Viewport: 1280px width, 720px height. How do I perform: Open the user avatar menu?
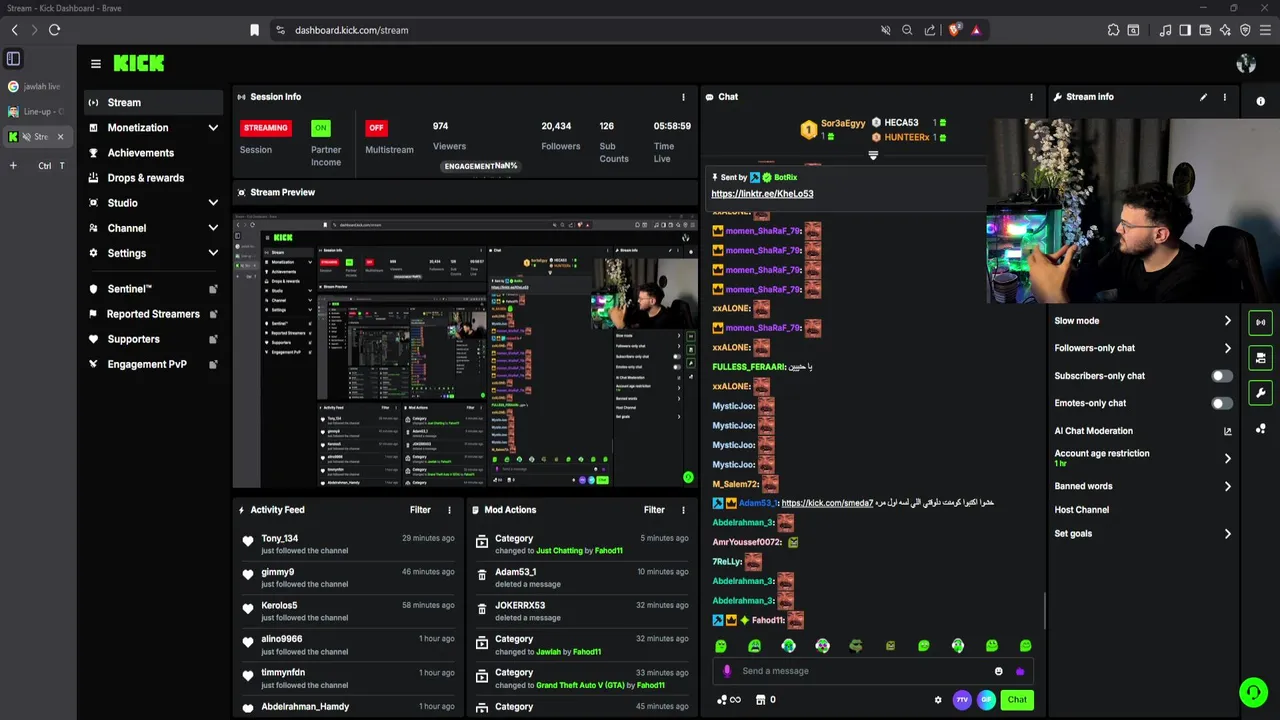pos(1246,63)
